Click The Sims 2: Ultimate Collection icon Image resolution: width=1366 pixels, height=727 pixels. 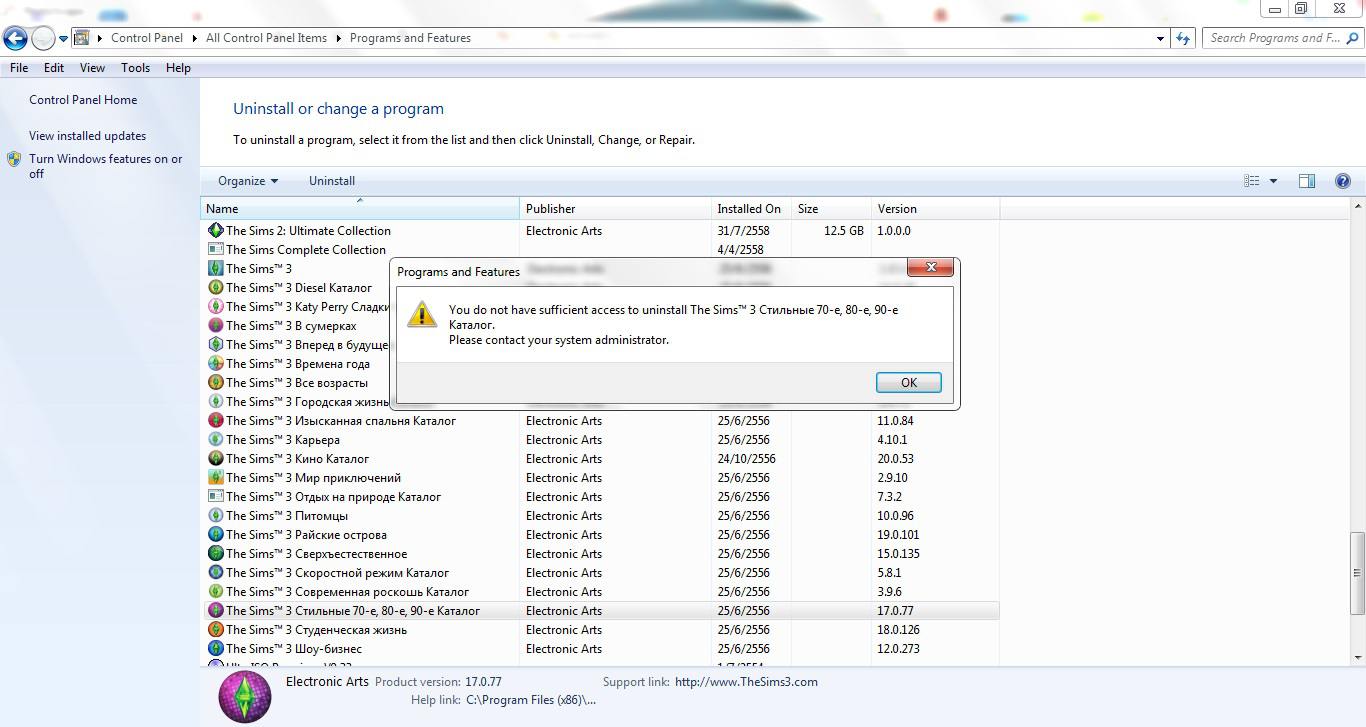[x=215, y=231]
